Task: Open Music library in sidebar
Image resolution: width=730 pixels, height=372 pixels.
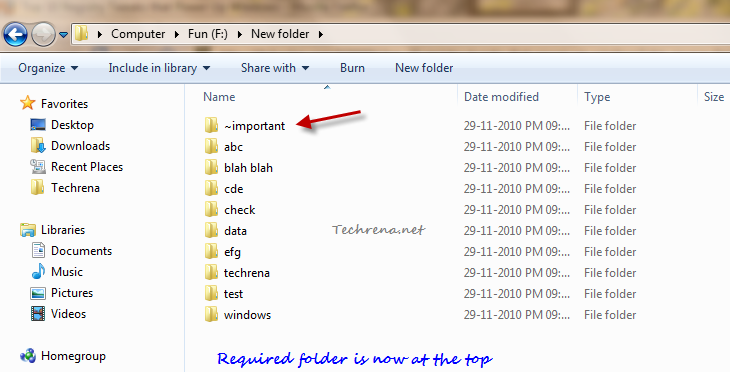Action: click(67, 272)
